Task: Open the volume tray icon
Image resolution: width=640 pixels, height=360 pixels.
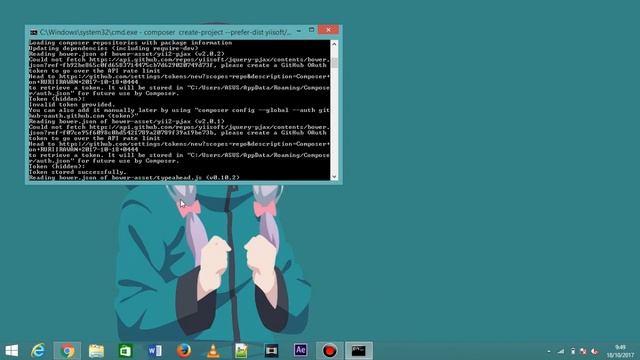Action: click(595, 351)
